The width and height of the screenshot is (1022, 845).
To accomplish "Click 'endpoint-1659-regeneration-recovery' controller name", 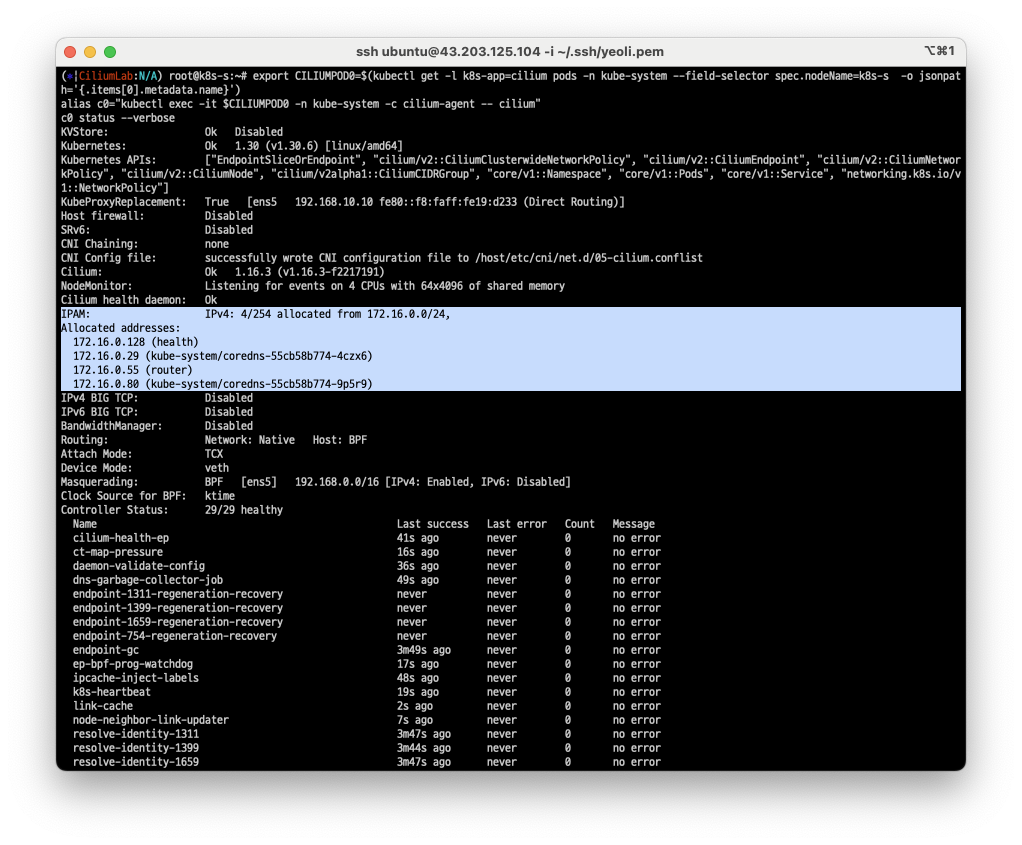I will [x=177, y=623].
